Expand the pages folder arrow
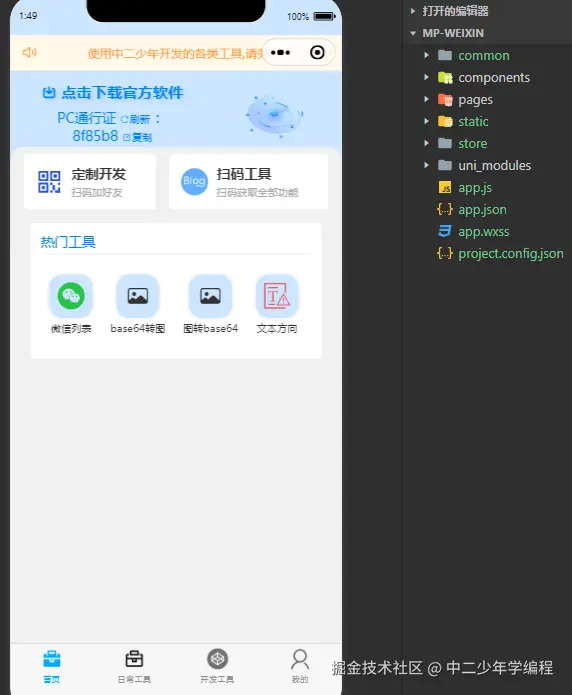 click(x=426, y=99)
